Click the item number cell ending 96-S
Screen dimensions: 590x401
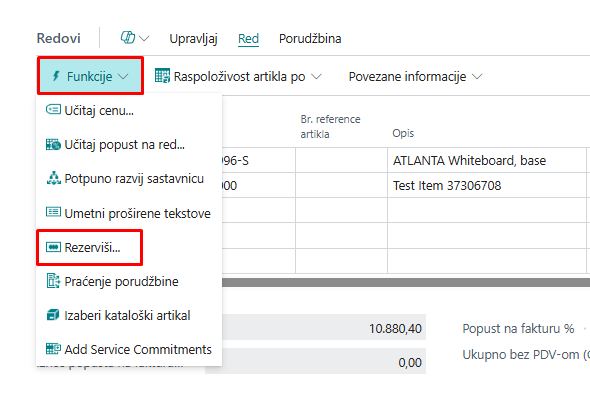[x=259, y=161]
